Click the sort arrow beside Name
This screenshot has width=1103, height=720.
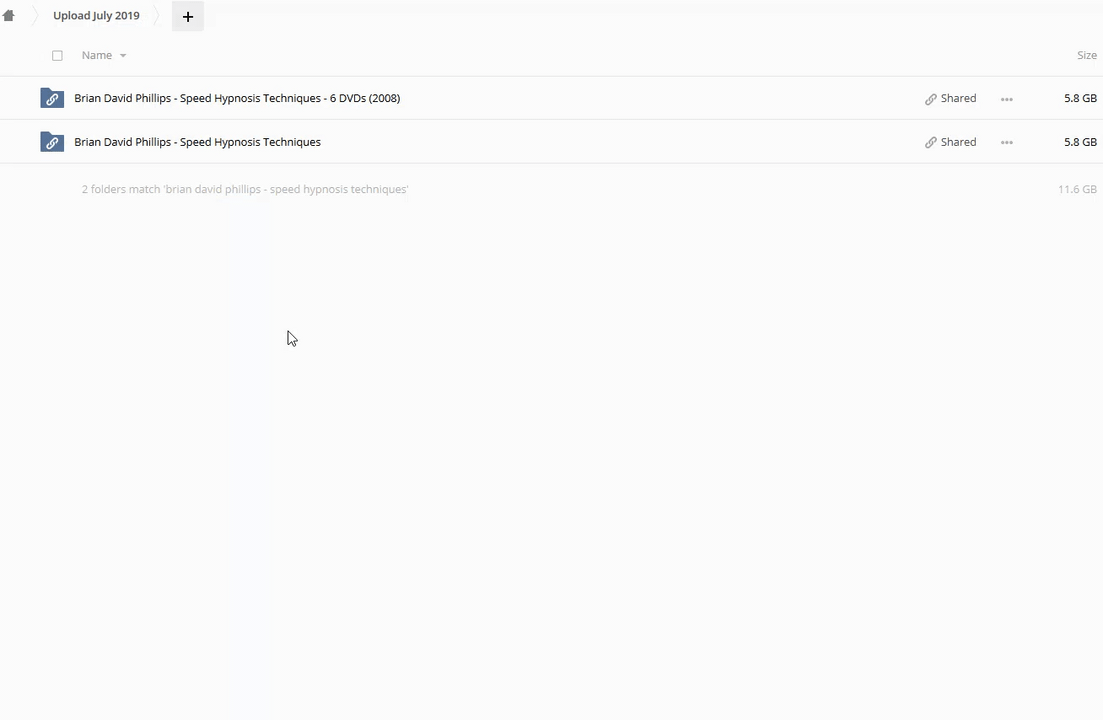tap(123, 56)
